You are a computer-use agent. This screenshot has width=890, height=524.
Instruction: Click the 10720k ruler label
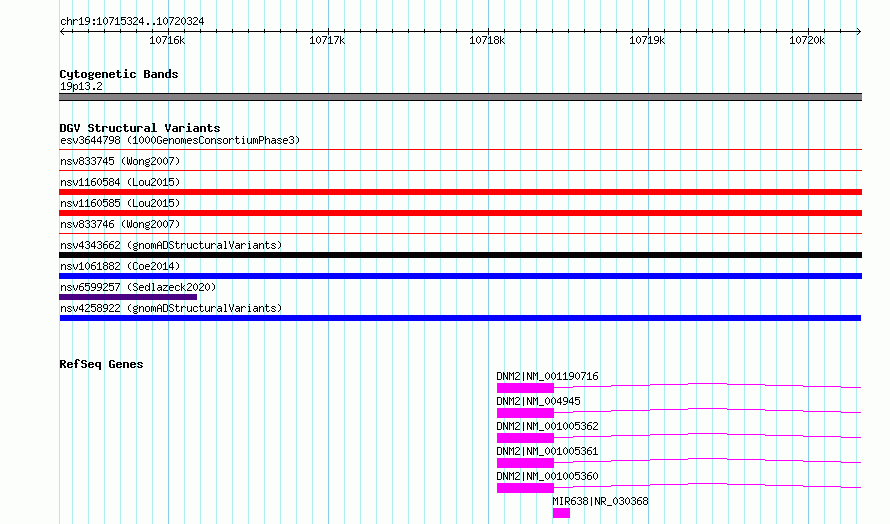(807, 40)
